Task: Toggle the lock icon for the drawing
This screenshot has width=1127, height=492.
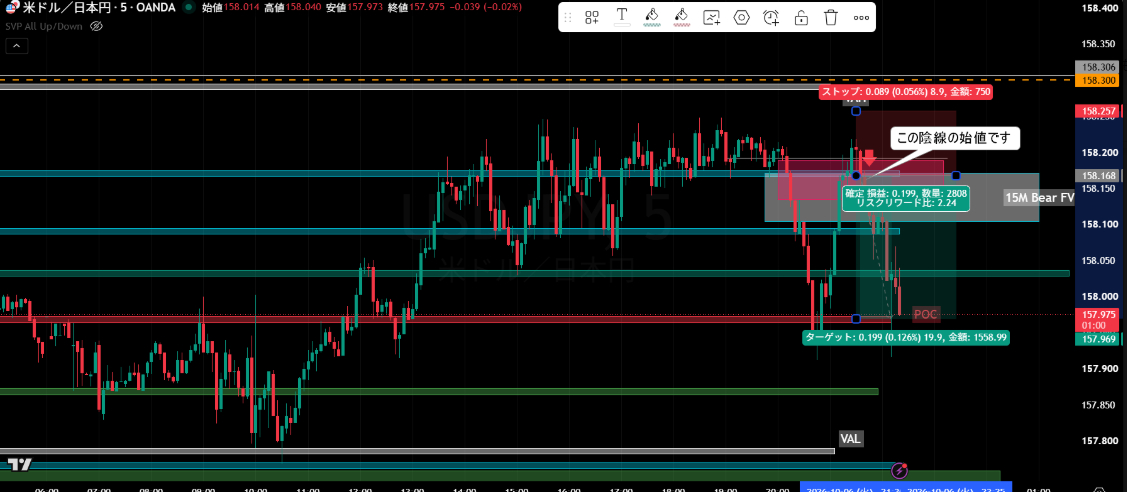Action: click(x=801, y=17)
